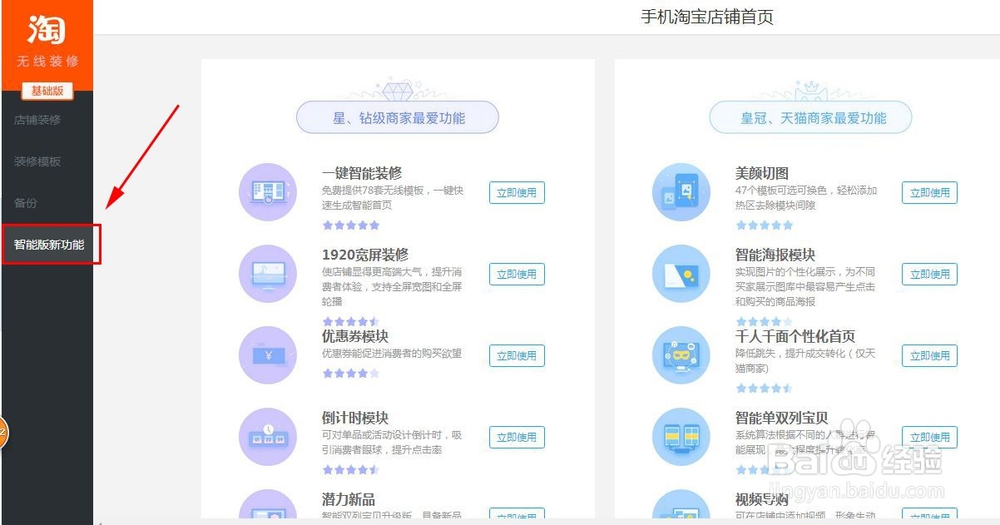Click the 视频导购 feature icon
Image resolution: width=1000 pixels, height=525 pixels.
pyautogui.click(x=681, y=504)
